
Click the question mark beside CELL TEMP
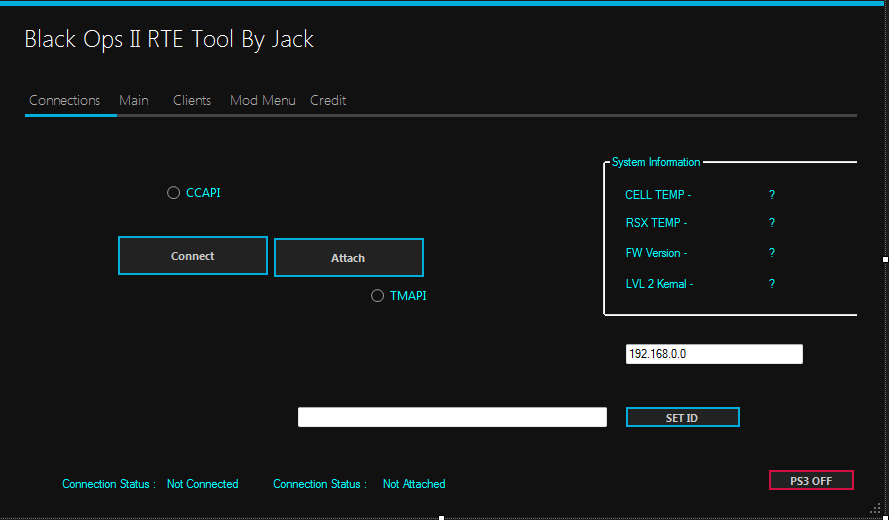(772, 195)
